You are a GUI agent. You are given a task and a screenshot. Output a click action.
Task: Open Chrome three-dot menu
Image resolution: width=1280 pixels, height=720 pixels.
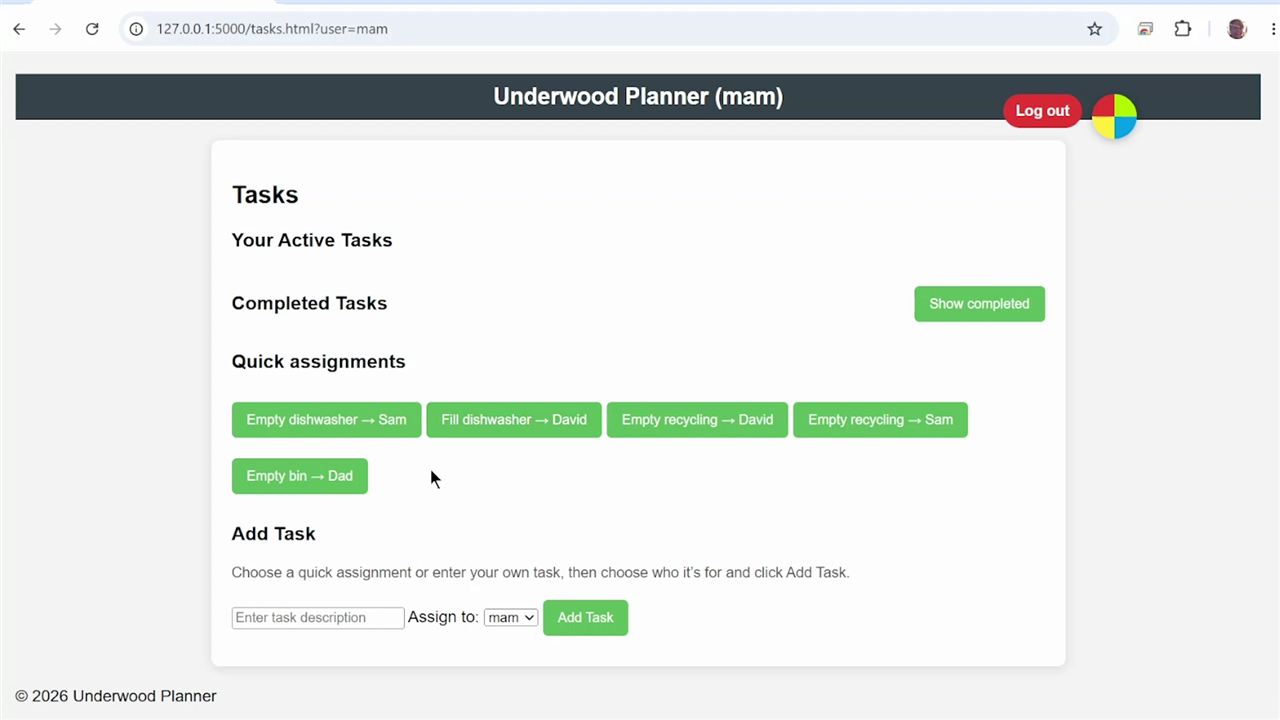tap(1273, 29)
